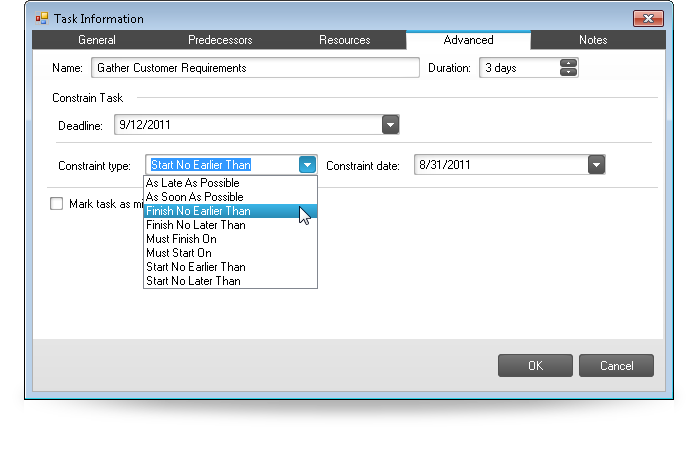Screen dimensions: 700x450
Task: Select Start No Earlier Than in list
Action: click(x=230, y=267)
